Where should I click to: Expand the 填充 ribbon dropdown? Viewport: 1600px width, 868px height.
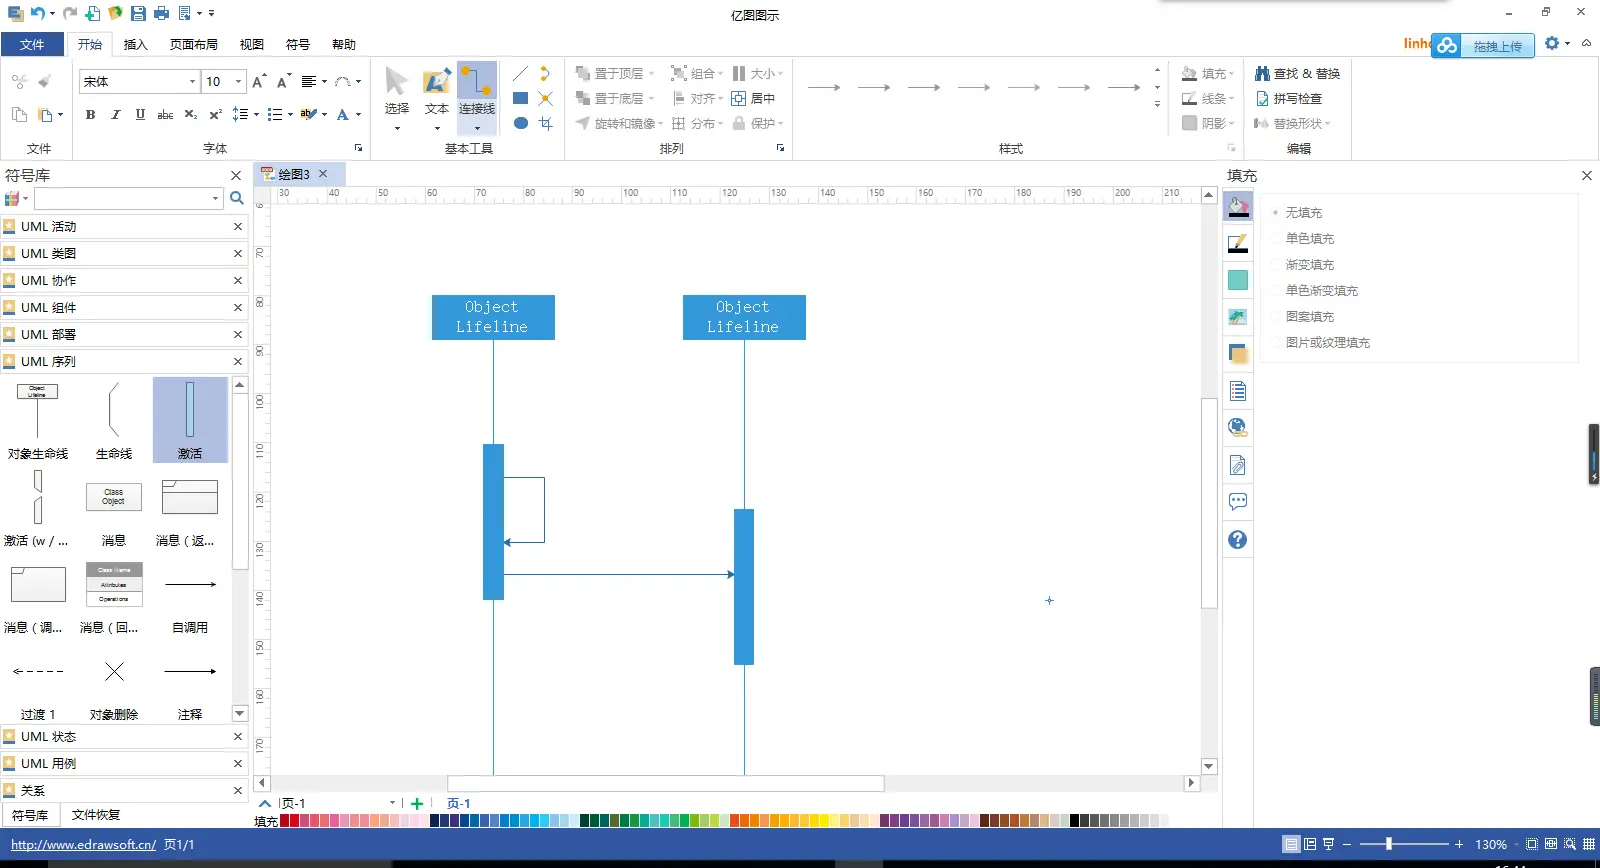1231,74
